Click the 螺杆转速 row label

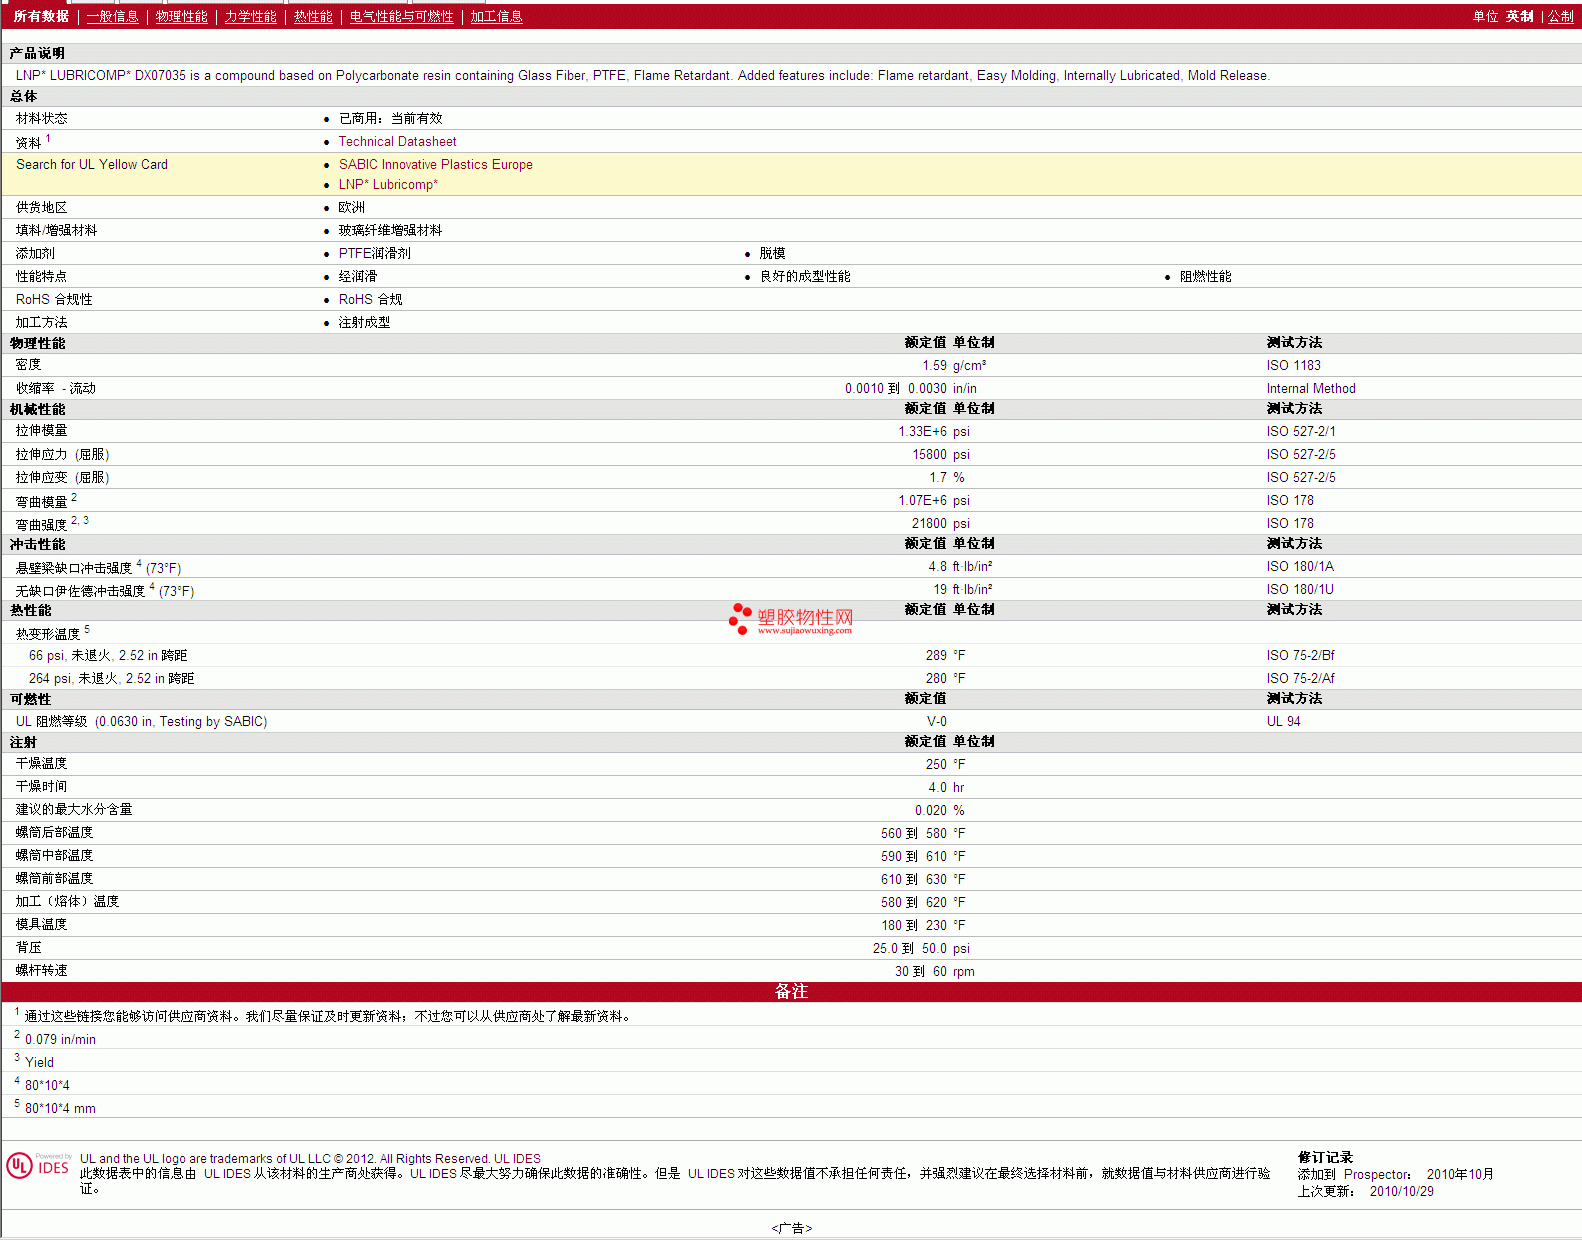tap(42, 972)
